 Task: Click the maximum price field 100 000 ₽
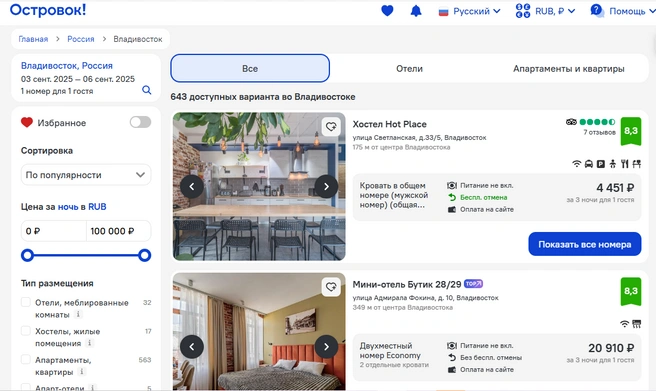(118, 231)
